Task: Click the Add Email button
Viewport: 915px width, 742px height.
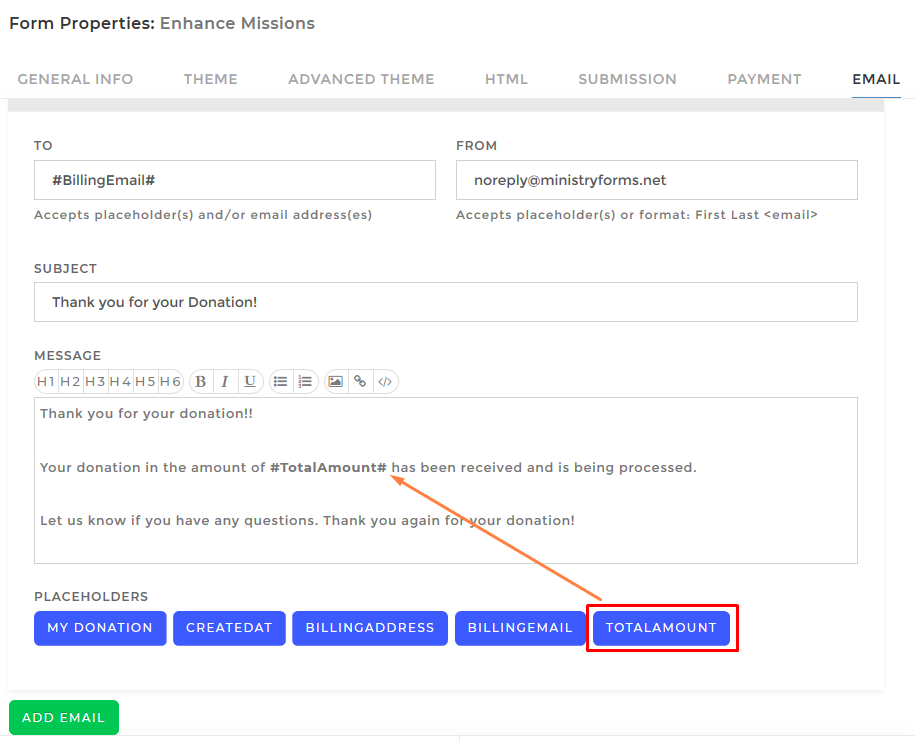Action: (x=64, y=718)
